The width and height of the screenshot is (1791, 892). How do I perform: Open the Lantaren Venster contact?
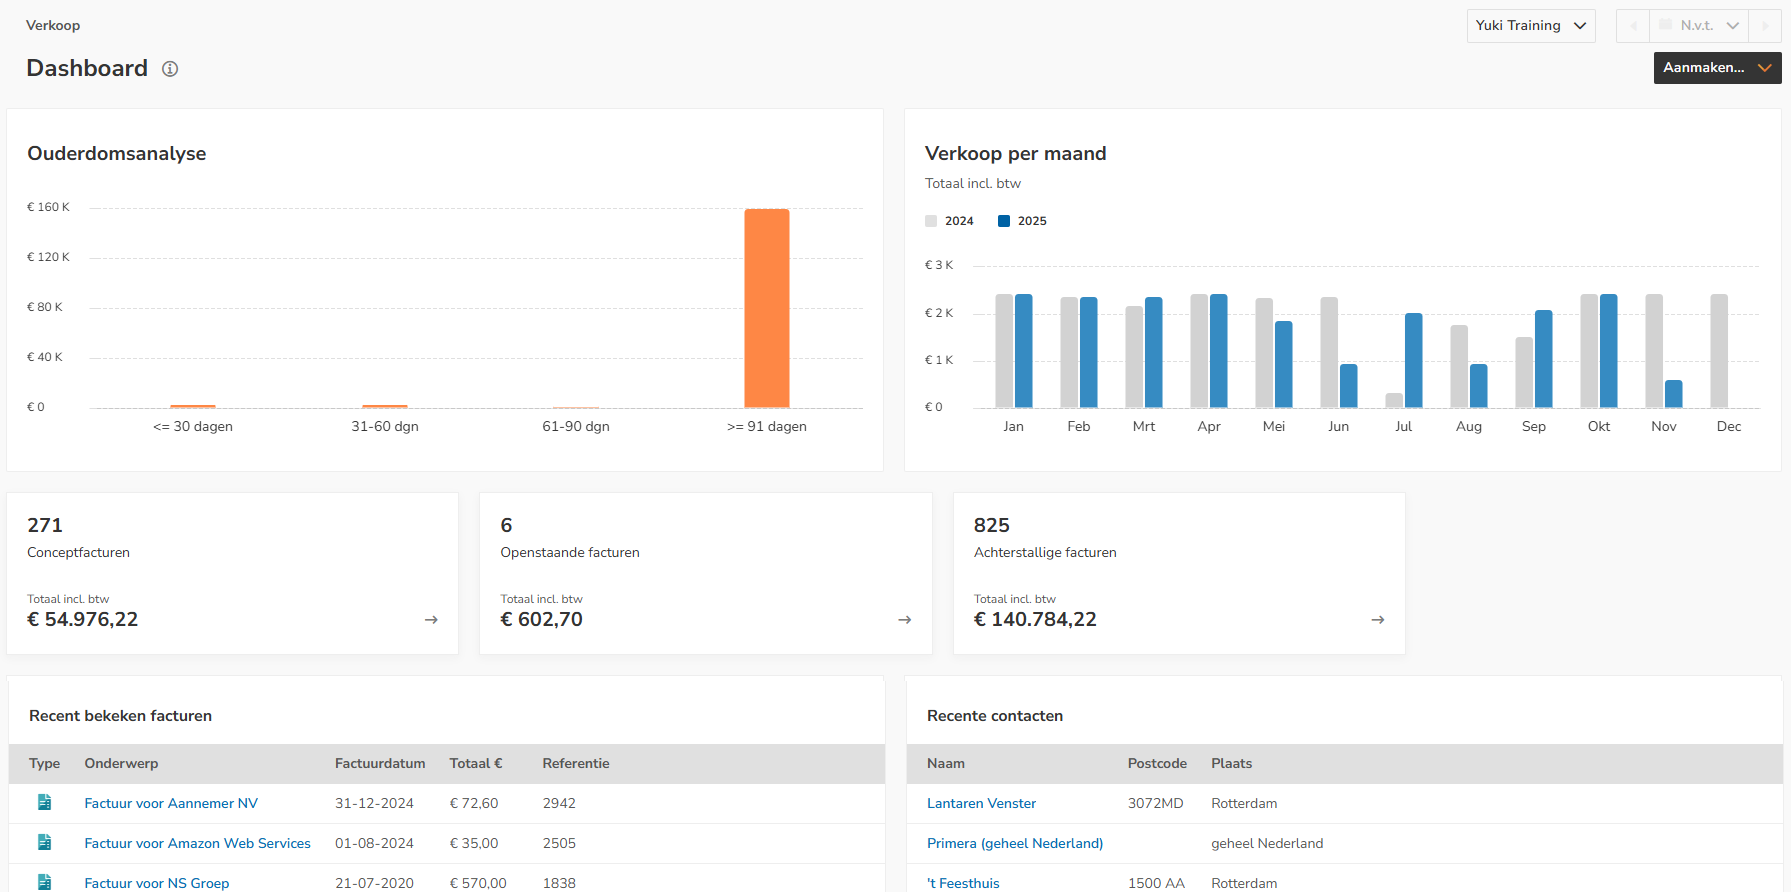pyautogui.click(x=981, y=803)
